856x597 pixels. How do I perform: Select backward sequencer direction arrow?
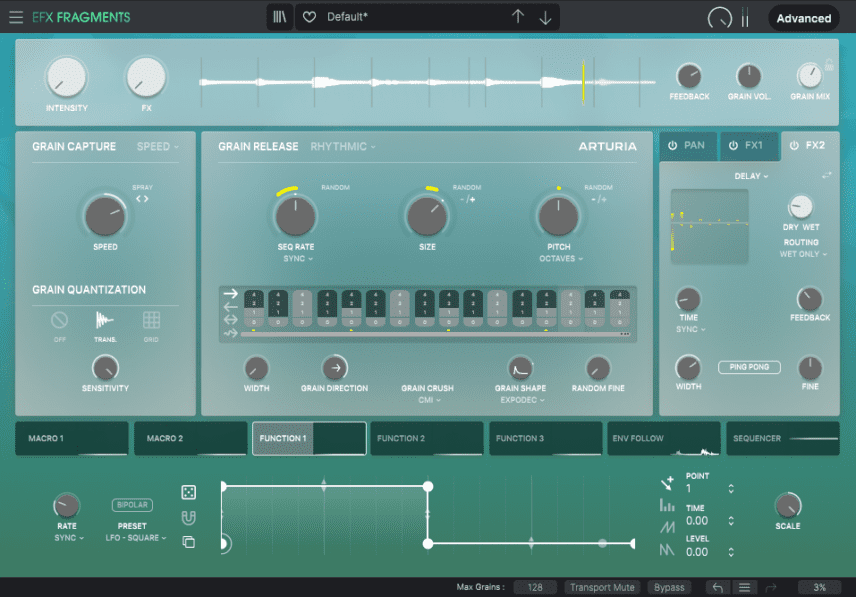coord(230,307)
